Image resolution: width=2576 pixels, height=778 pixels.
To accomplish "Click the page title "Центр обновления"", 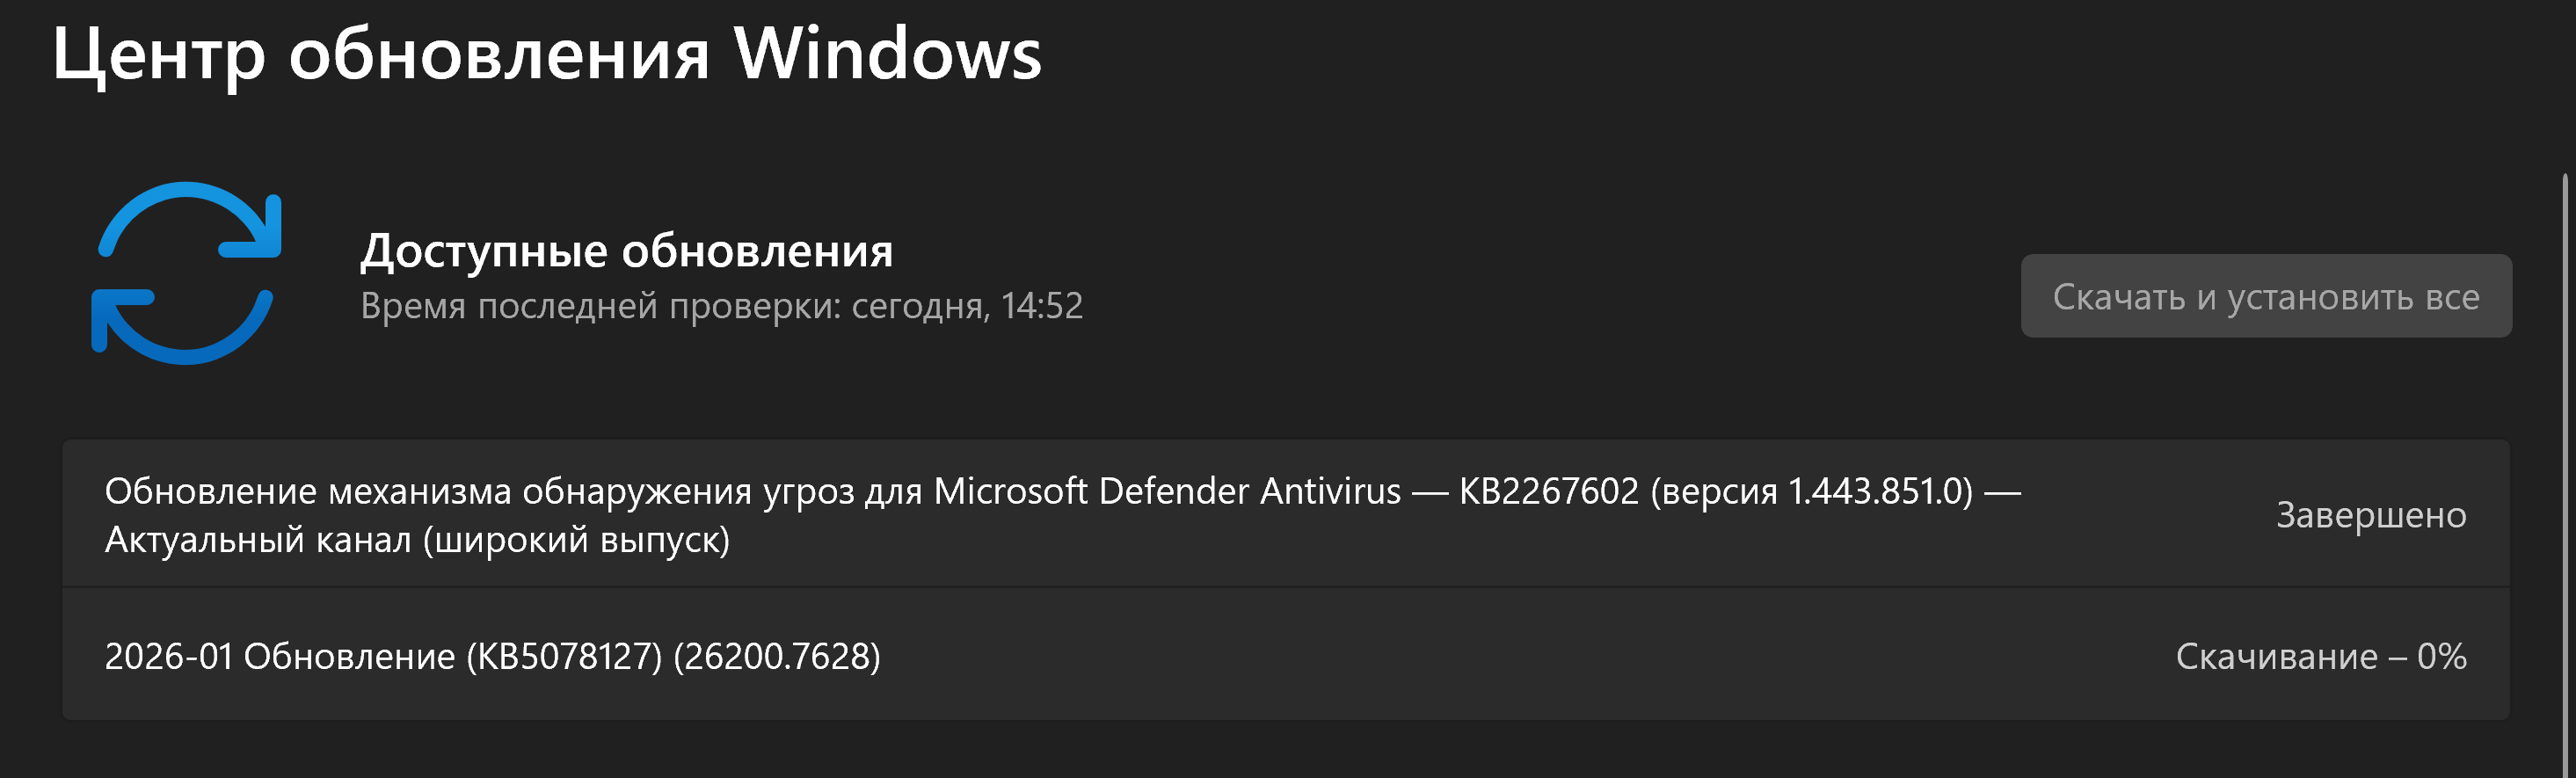I will (380, 54).
